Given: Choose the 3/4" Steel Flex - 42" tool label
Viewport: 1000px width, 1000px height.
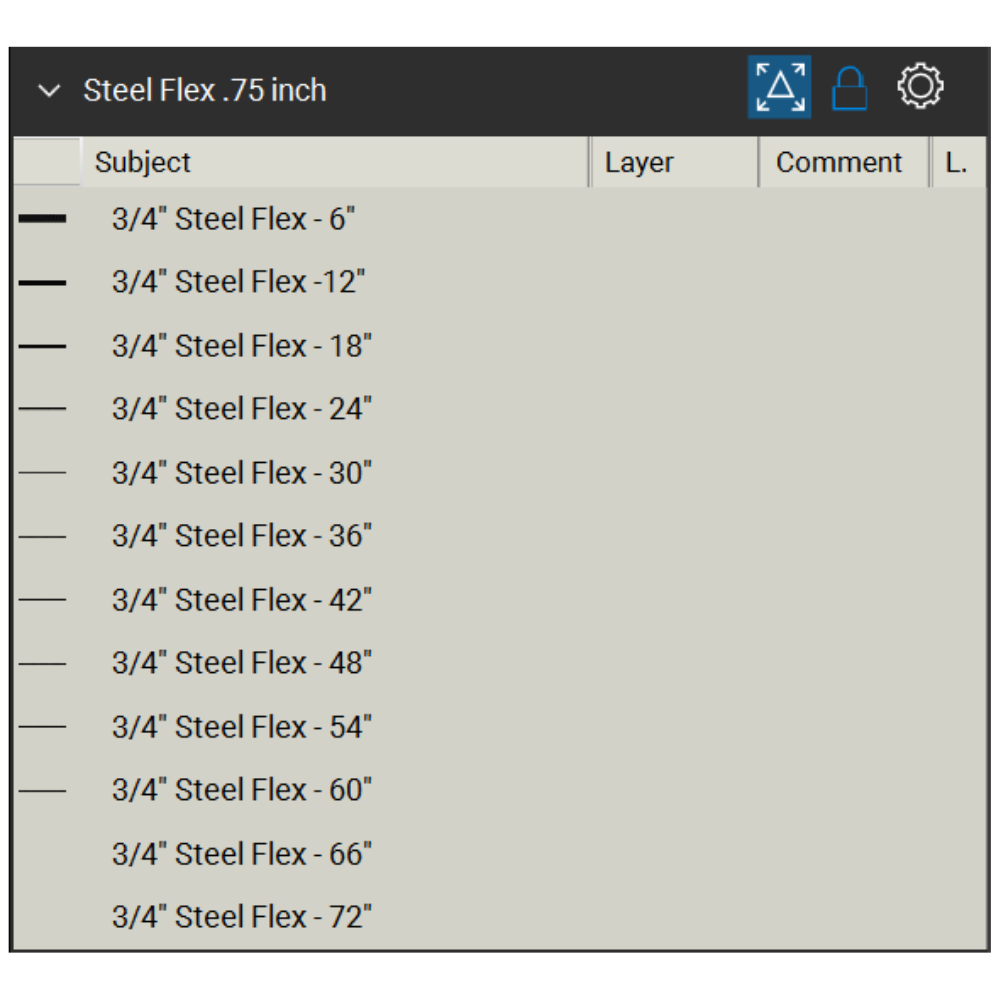Looking at the screenshot, I should (x=242, y=600).
